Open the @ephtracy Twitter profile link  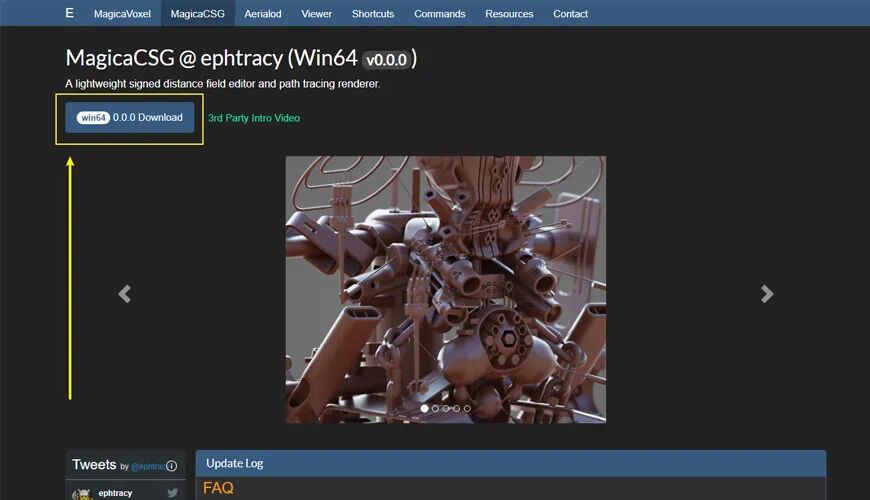(x=148, y=467)
